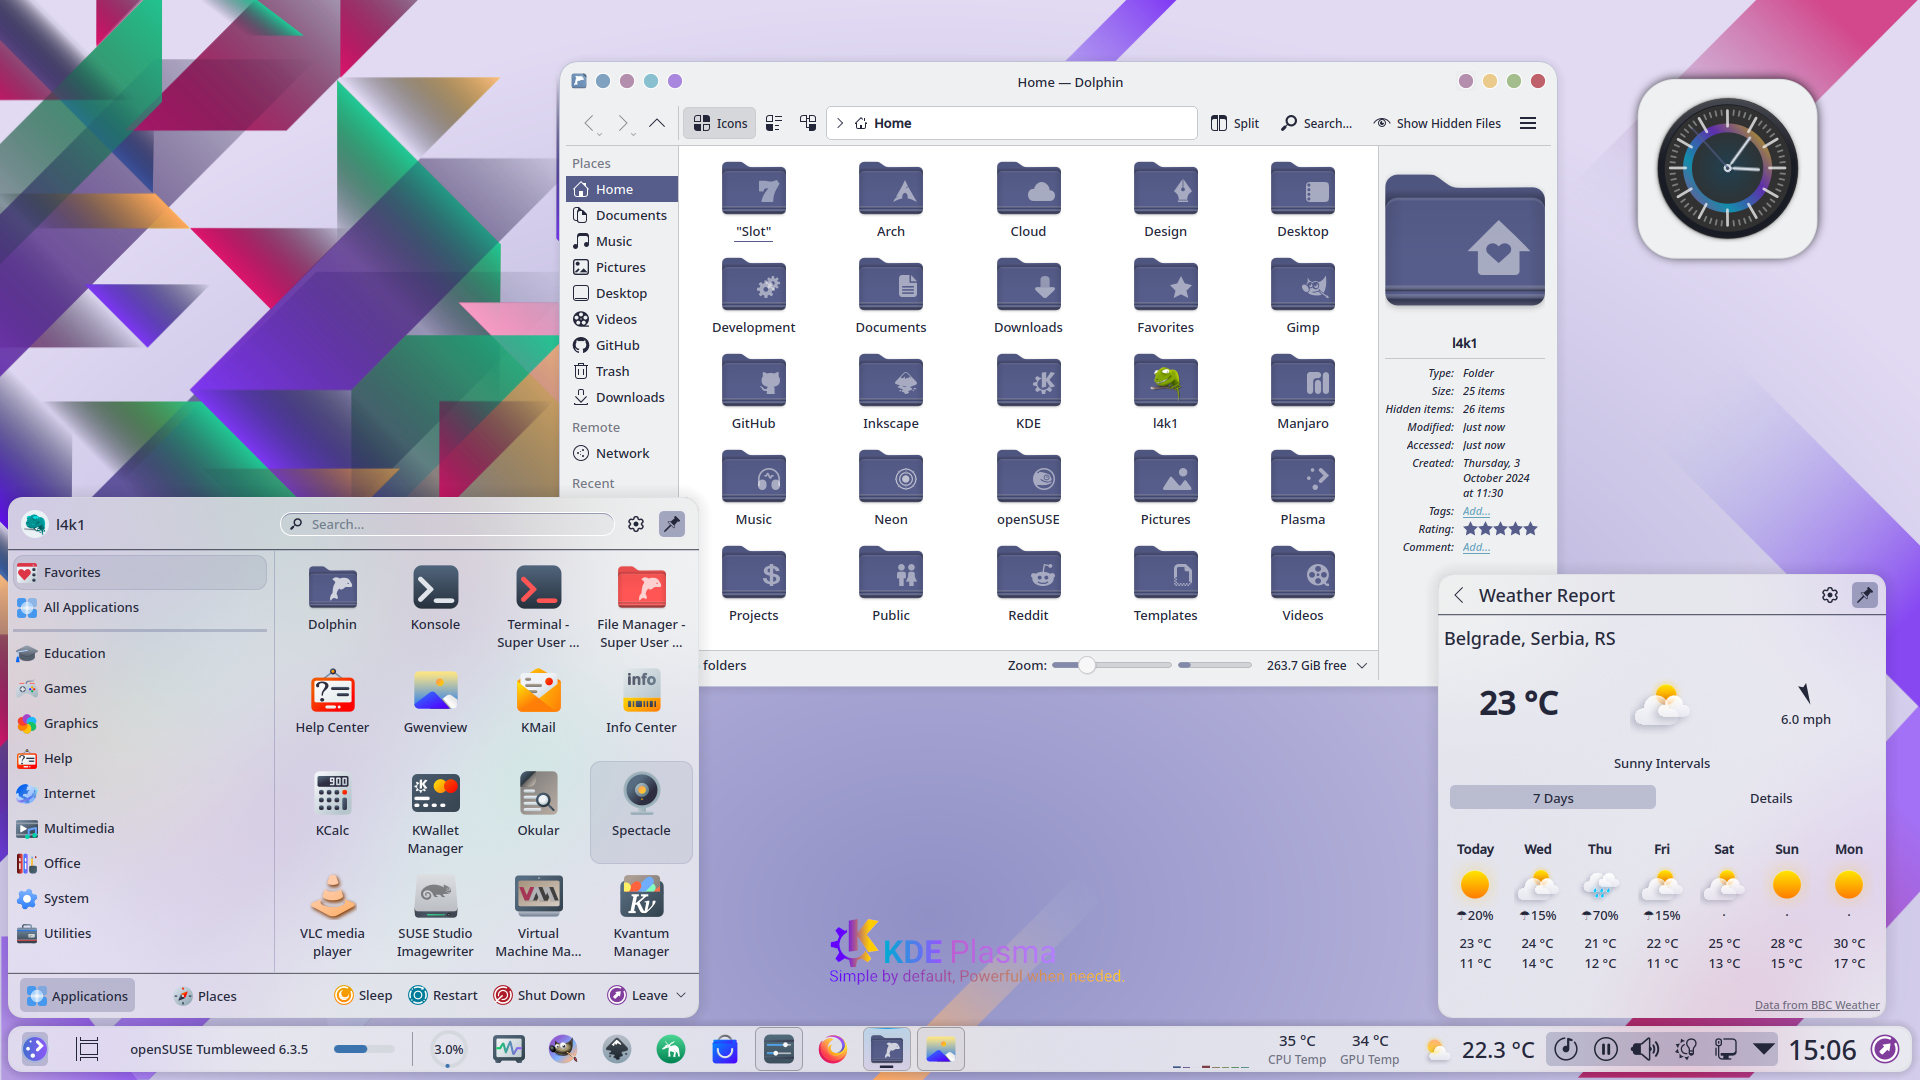
Task: Click the disk usage bar in Dolphin status
Action: [1214, 665]
